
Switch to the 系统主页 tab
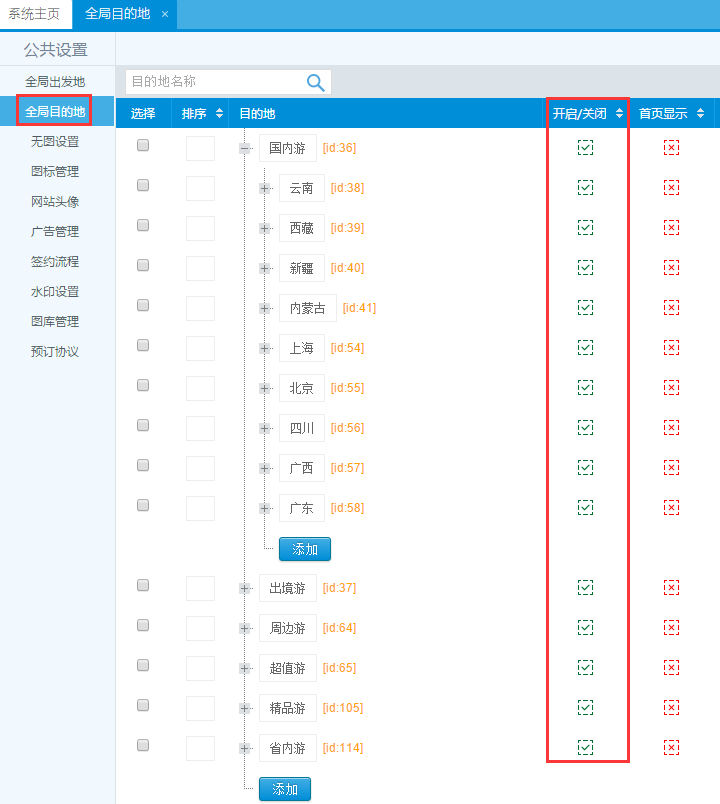(34, 15)
